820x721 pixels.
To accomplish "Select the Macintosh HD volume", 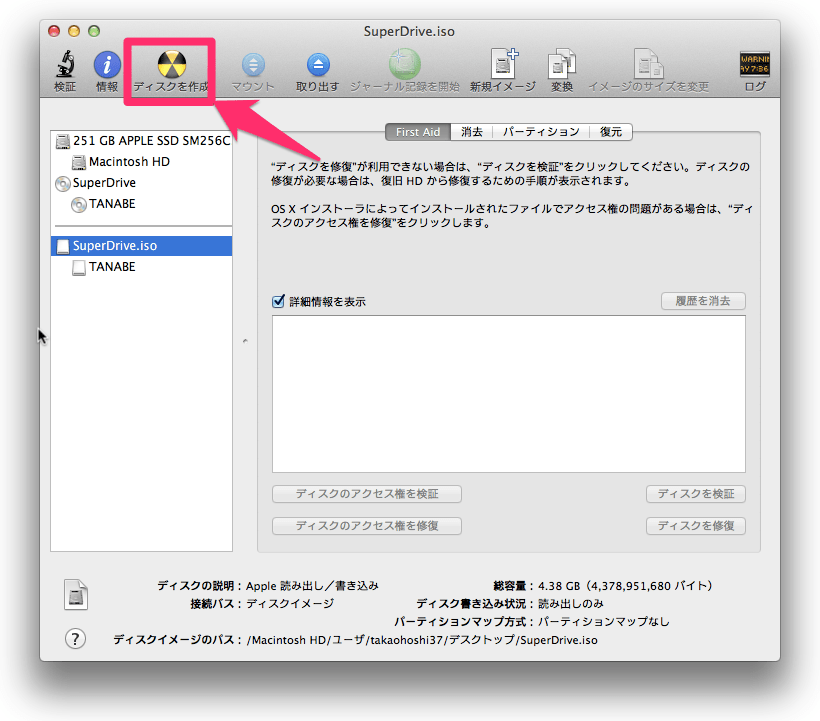I will tap(141, 162).
